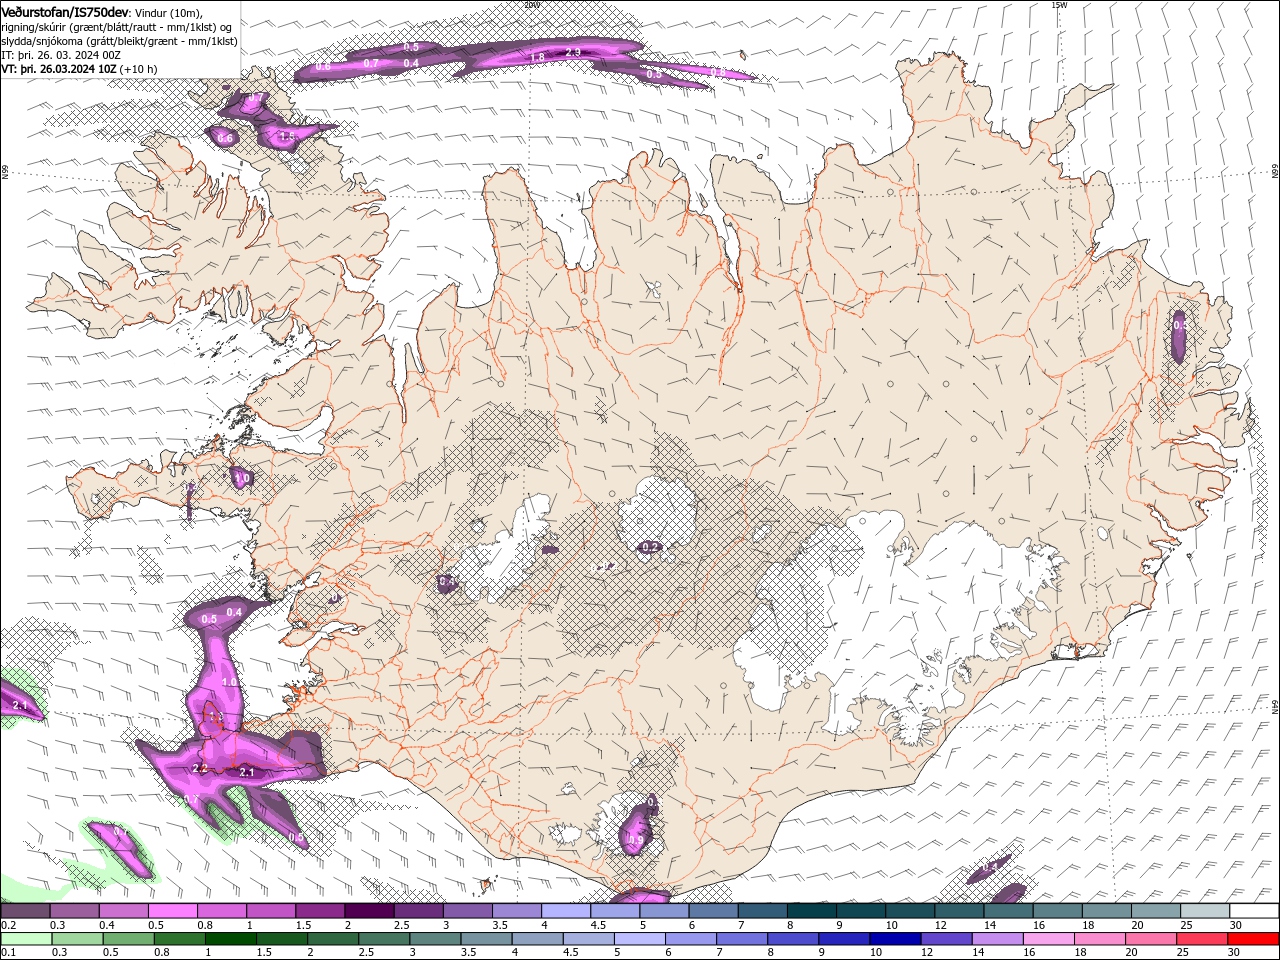This screenshot has width=1280, height=960.
Task: Select the lower scale green swatch between 0.5 and 0.8
Action: (x=128, y=939)
